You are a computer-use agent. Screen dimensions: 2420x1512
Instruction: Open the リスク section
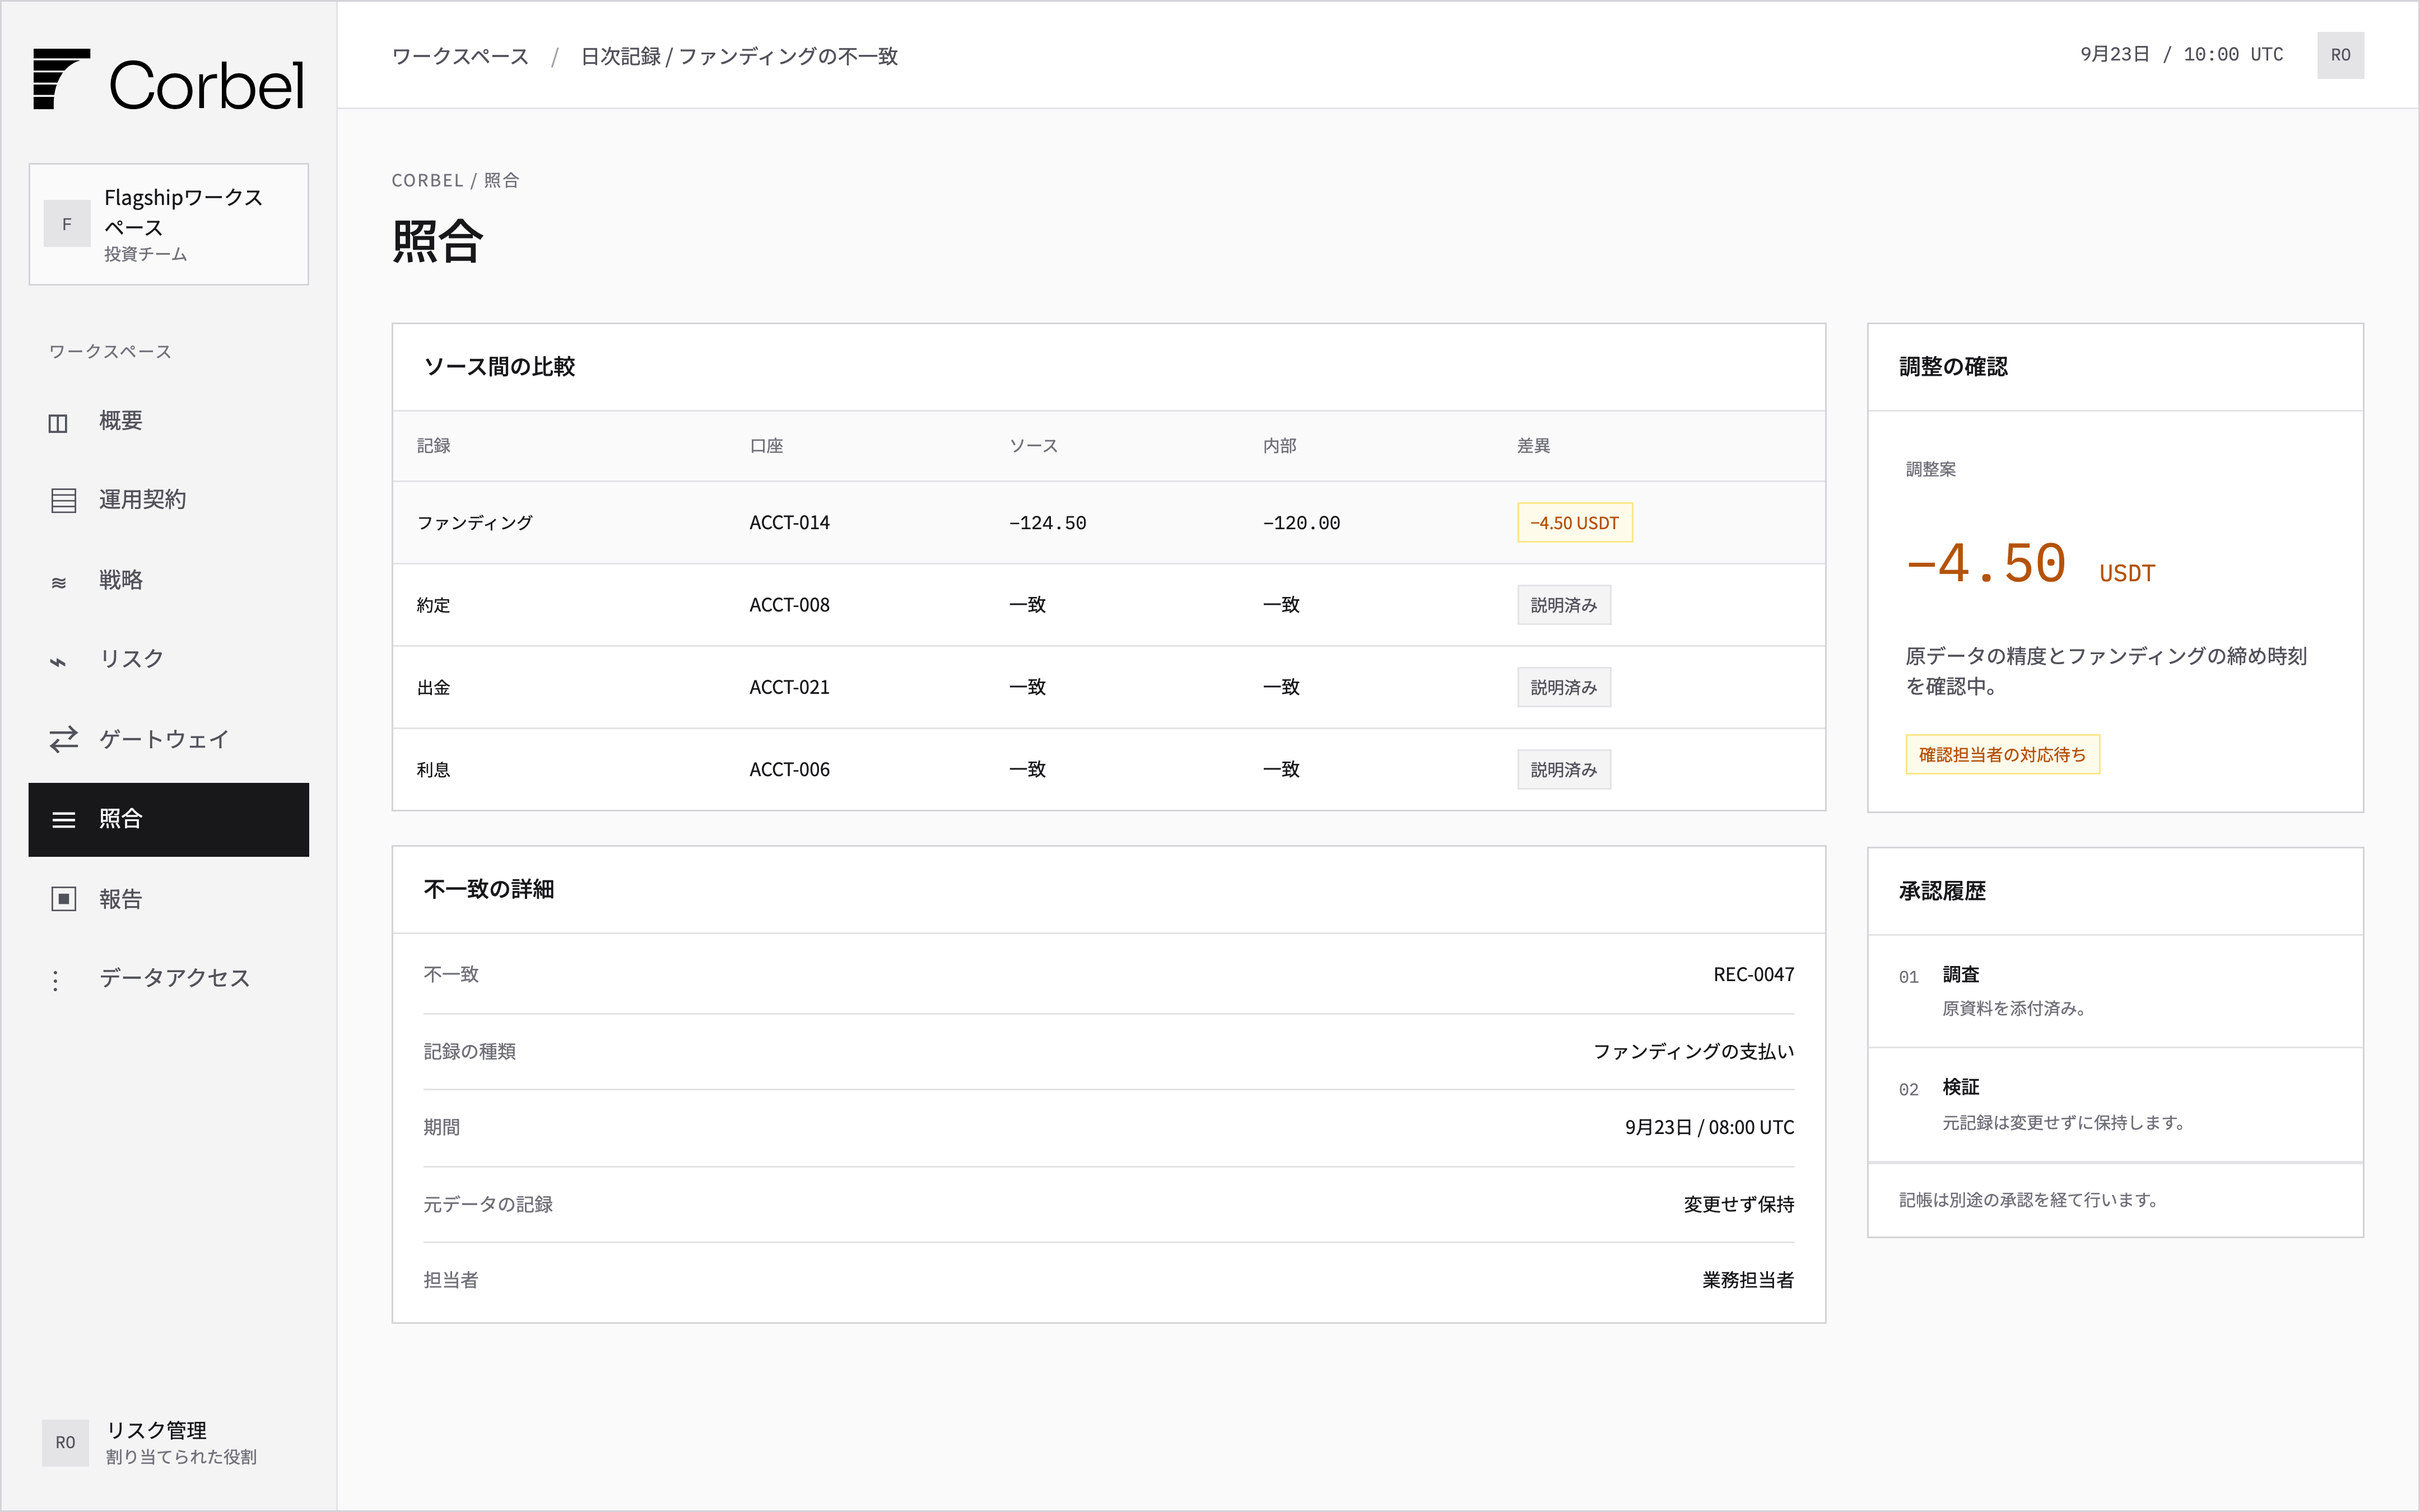point(168,659)
